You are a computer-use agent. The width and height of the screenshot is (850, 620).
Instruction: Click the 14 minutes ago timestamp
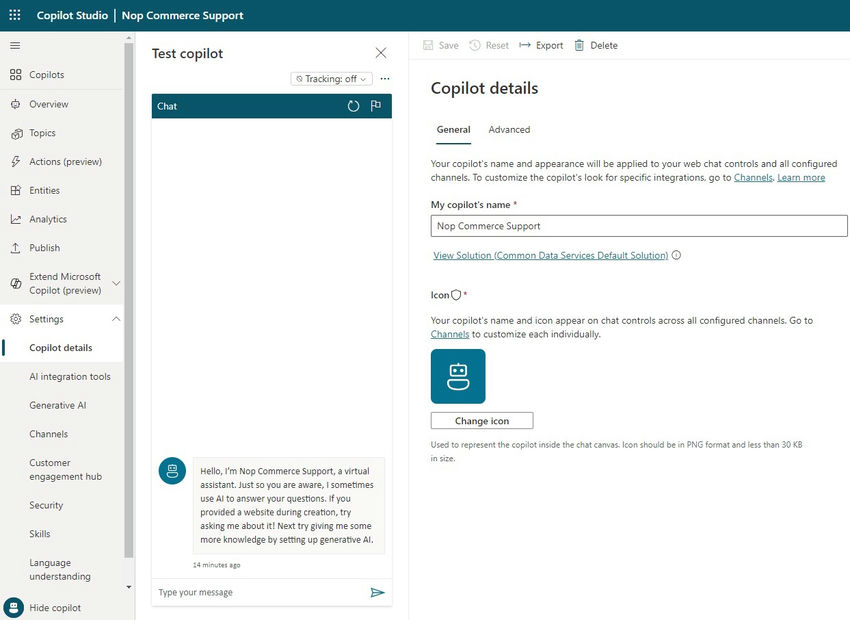216,565
